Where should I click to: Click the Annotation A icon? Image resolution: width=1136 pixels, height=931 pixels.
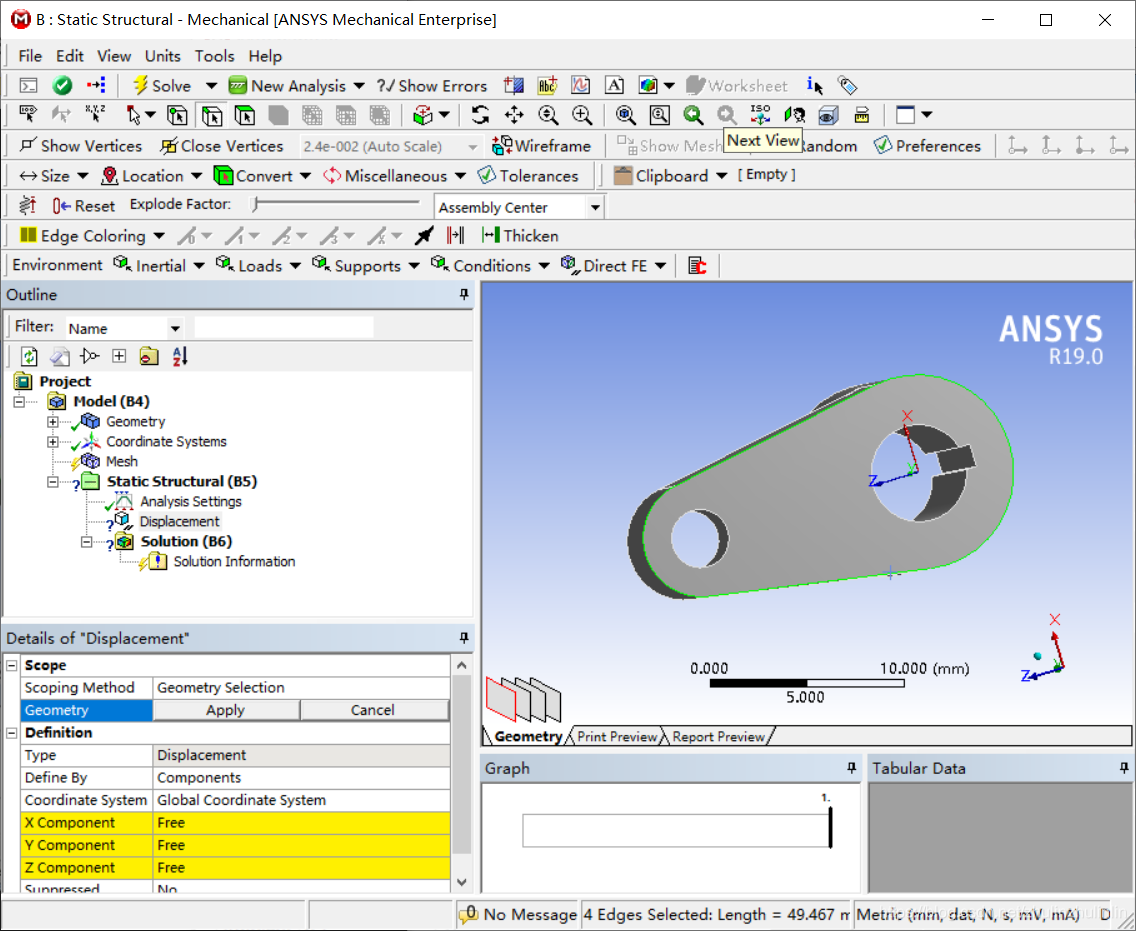614,85
